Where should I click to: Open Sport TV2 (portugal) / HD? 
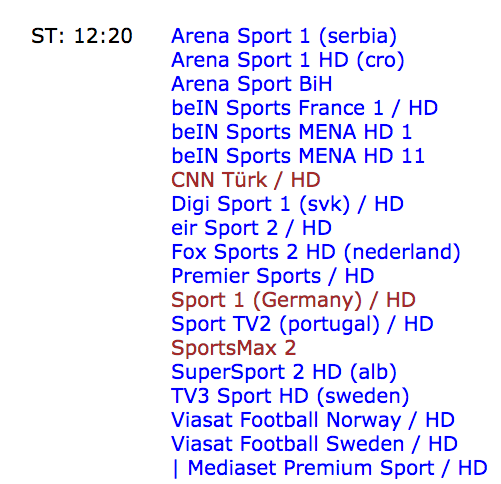pos(302,324)
